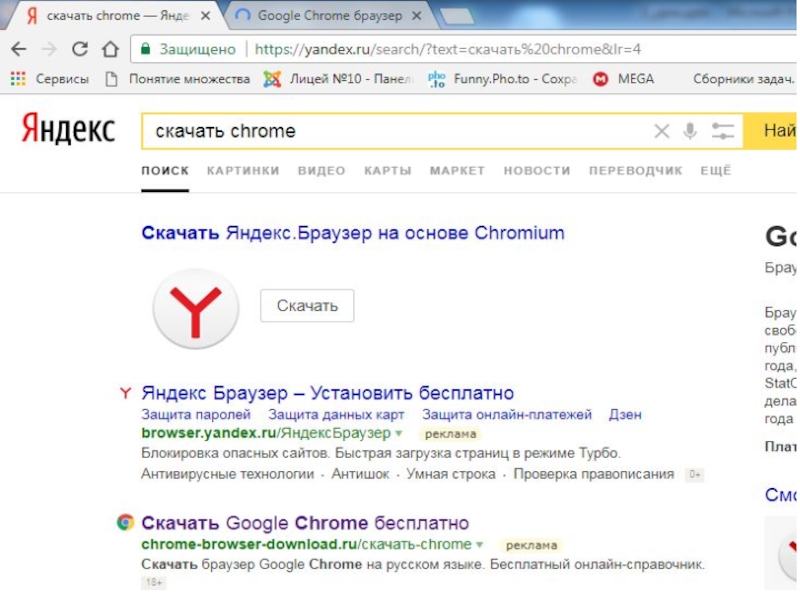Open the Сборники задач bookmark
Screen dimensions: 800x600
click(743, 79)
